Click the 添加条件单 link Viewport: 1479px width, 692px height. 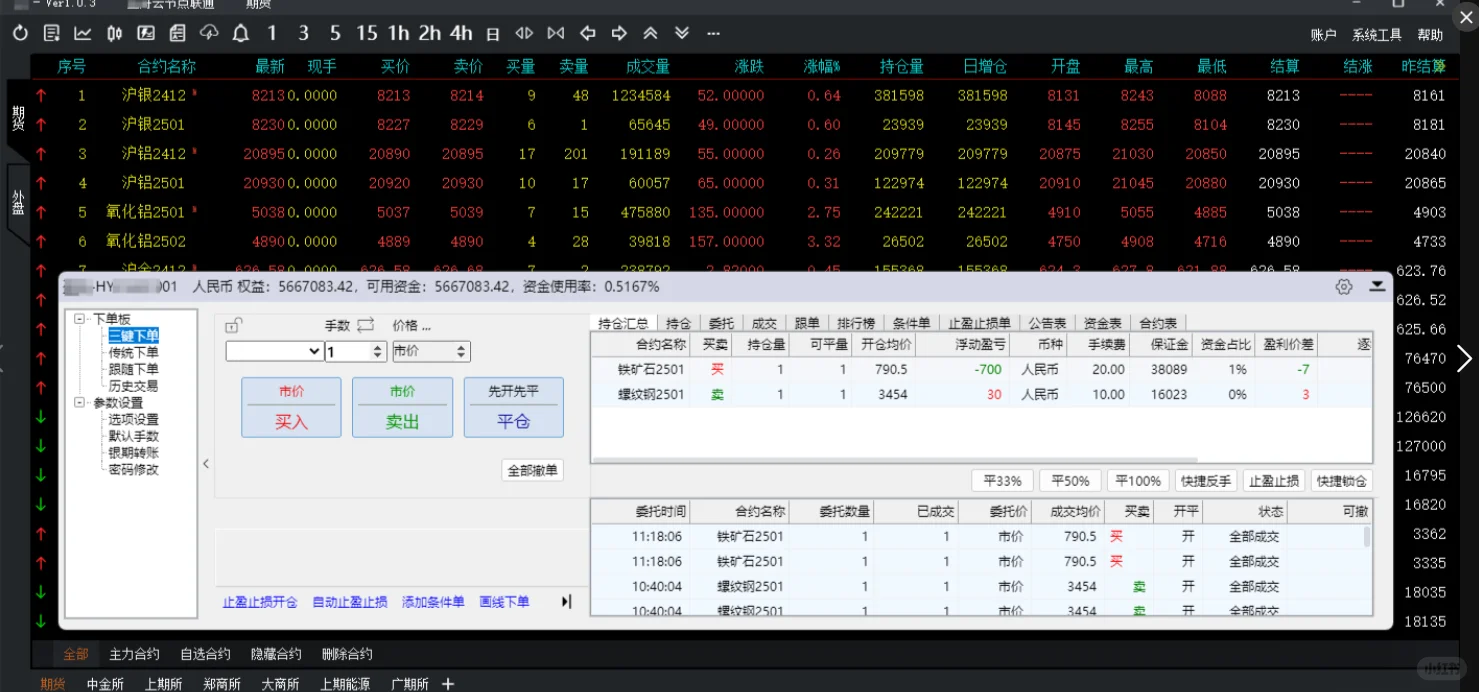pyautogui.click(x=433, y=602)
